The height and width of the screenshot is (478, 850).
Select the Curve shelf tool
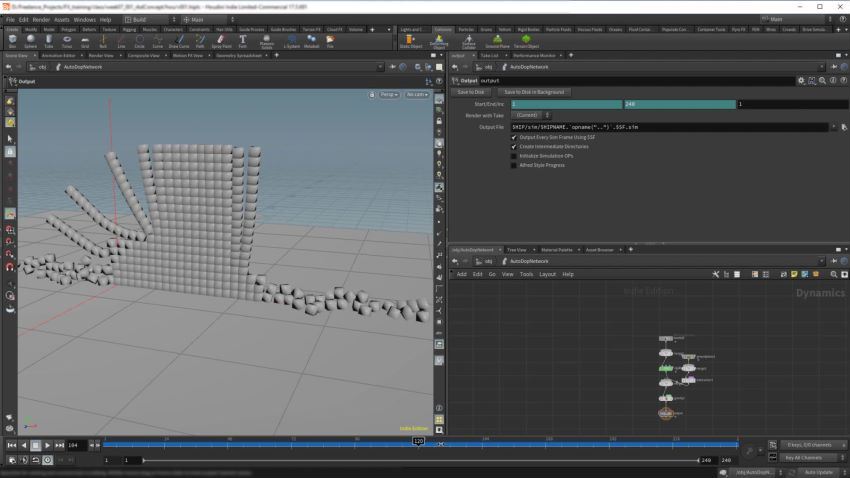click(x=158, y=41)
